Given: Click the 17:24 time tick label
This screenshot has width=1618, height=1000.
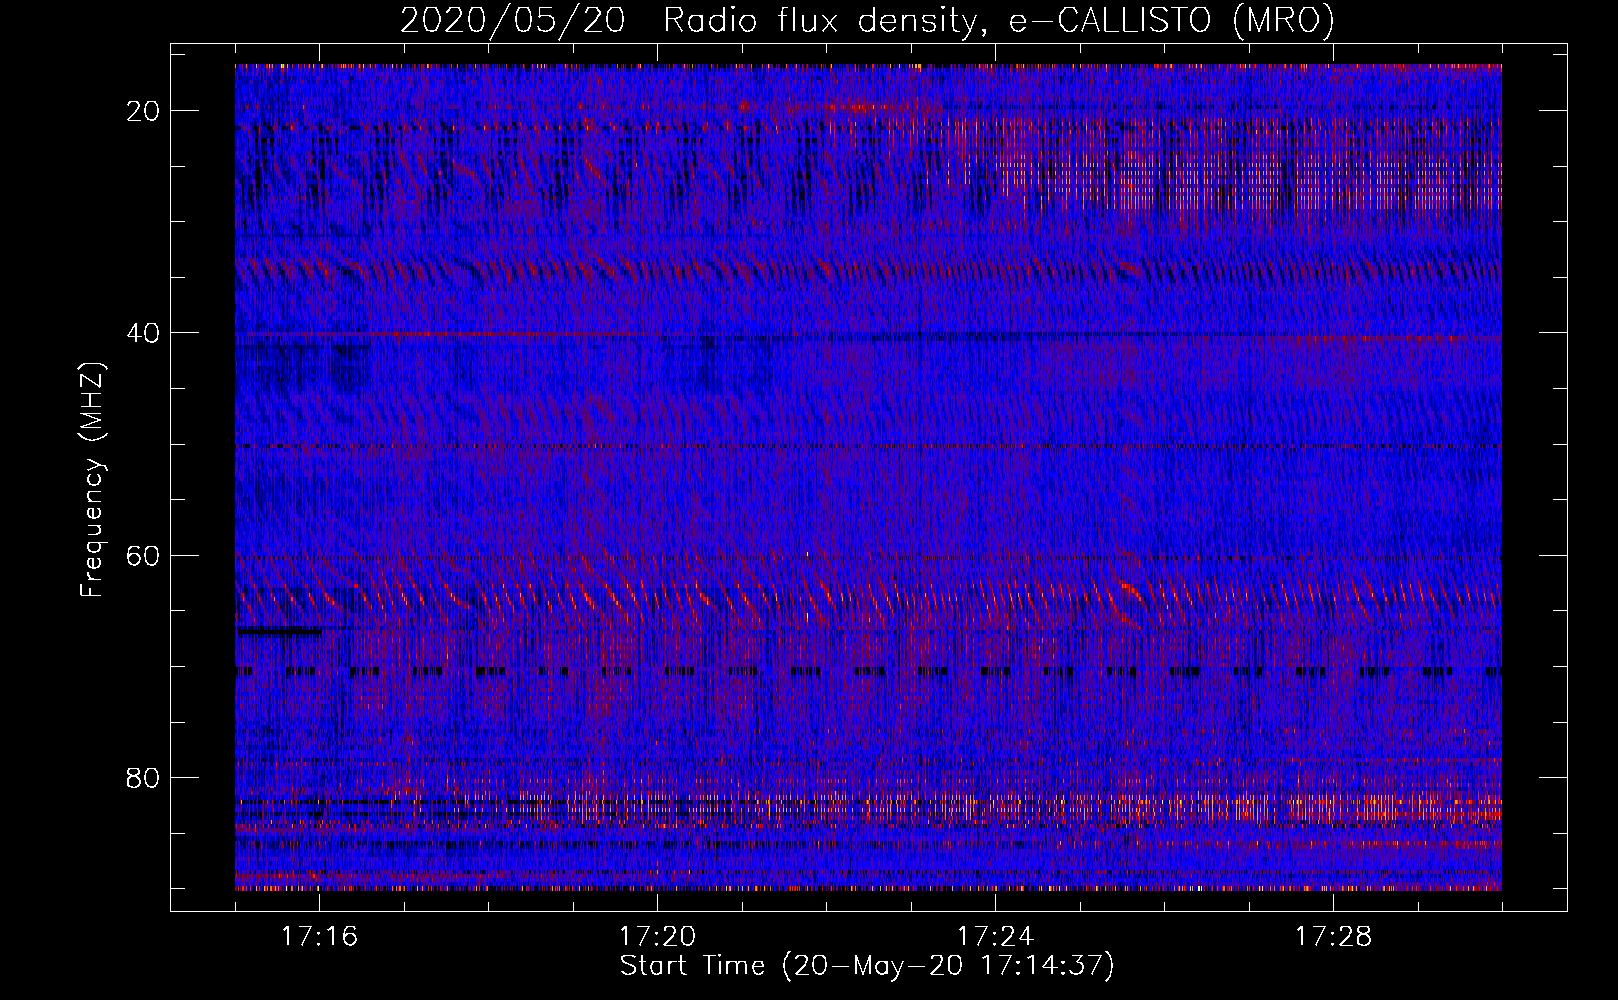Looking at the screenshot, I should coord(995,937).
